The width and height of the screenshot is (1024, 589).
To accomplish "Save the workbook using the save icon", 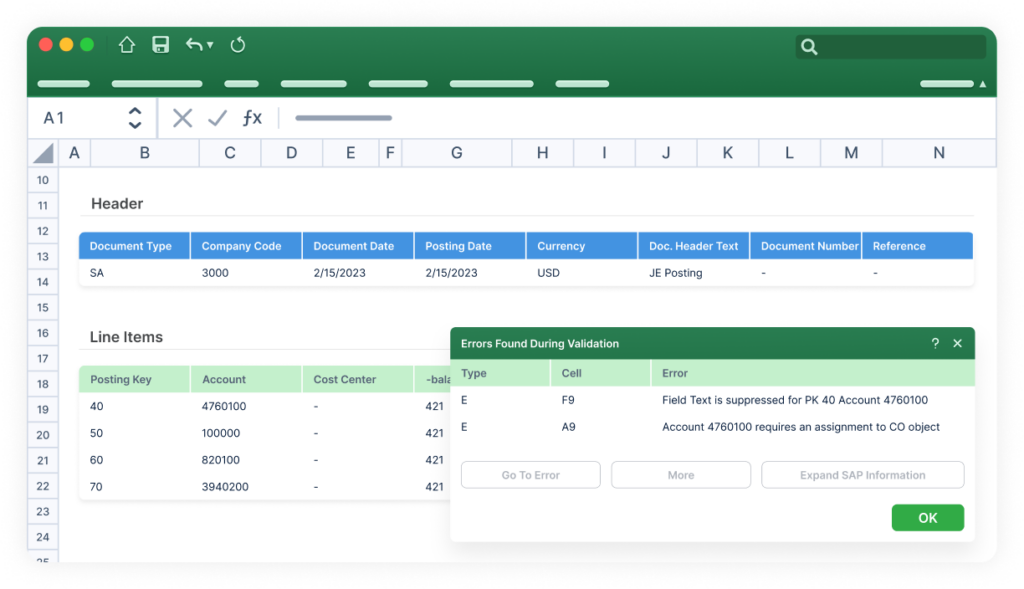I will (160, 45).
